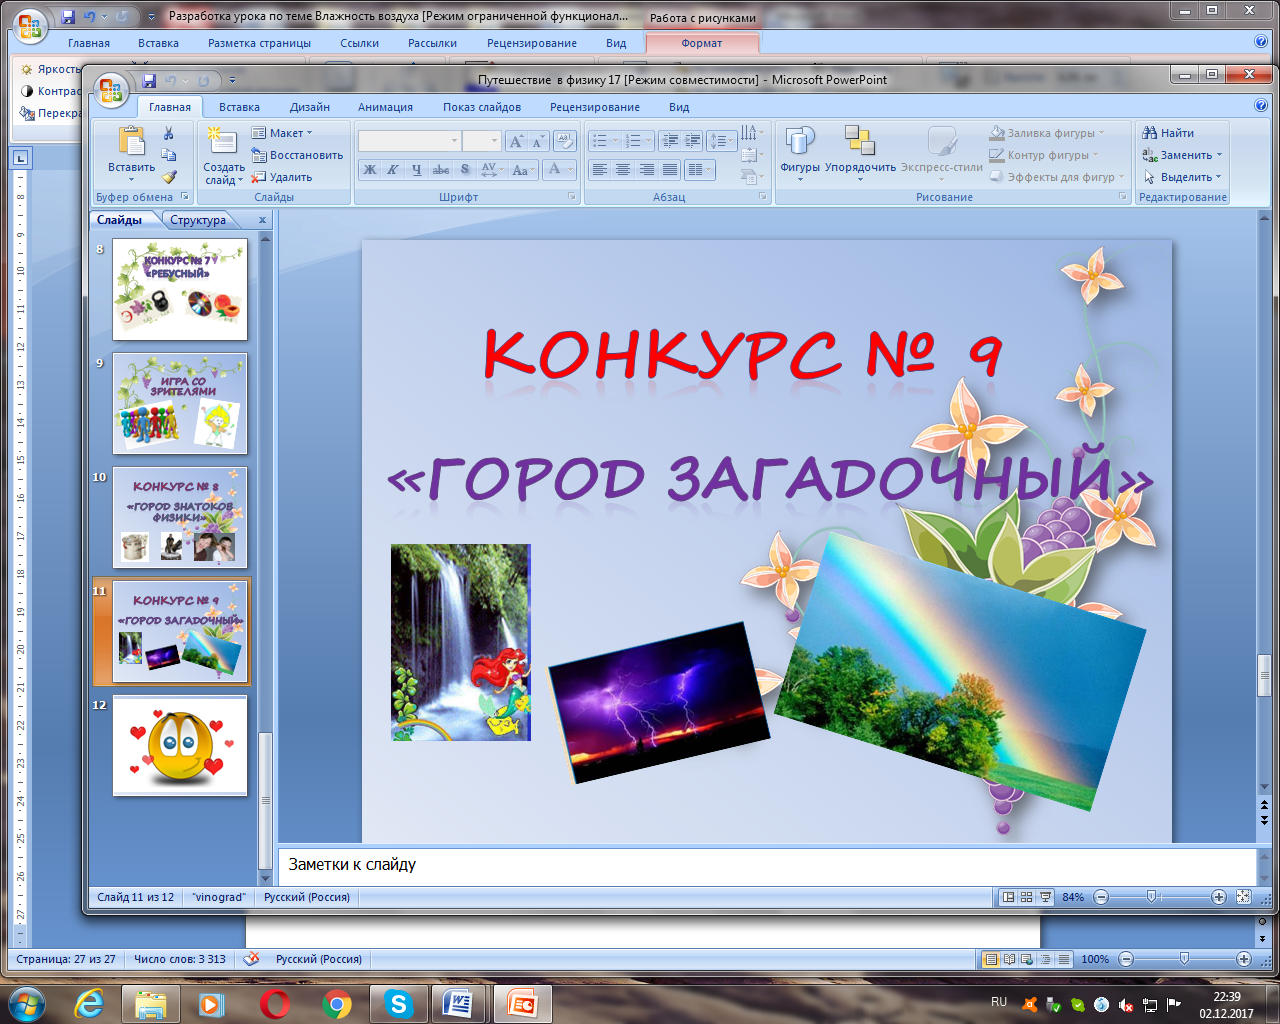
Task: Click the Increase list indent icon
Action: 692,141
